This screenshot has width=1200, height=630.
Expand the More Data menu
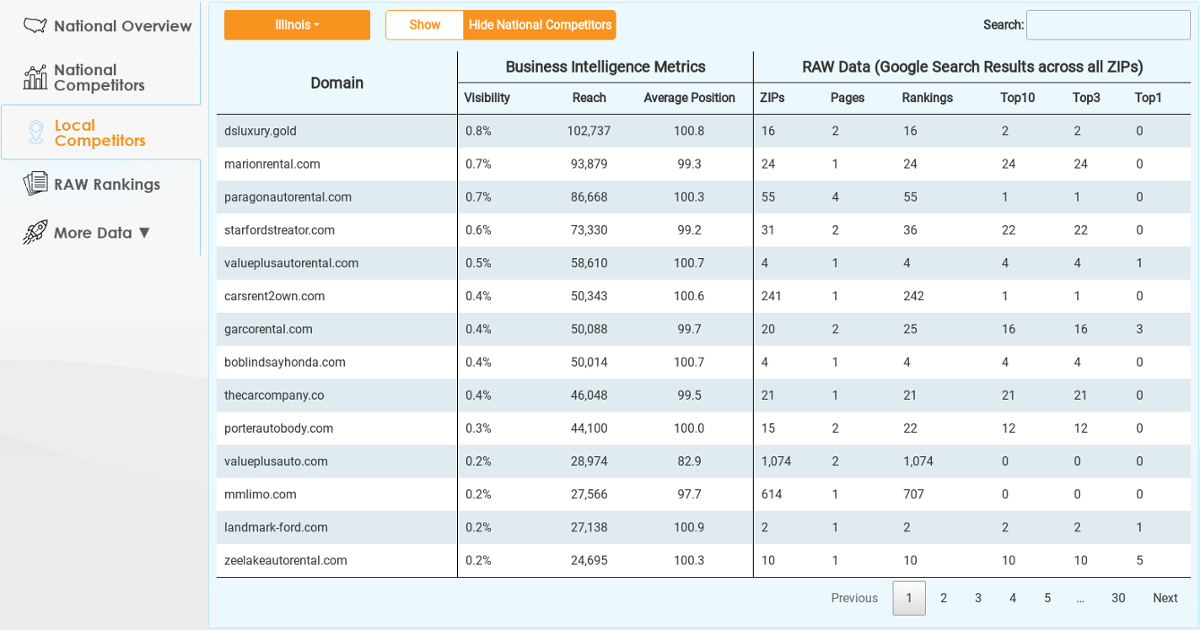[x=101, y=233]
